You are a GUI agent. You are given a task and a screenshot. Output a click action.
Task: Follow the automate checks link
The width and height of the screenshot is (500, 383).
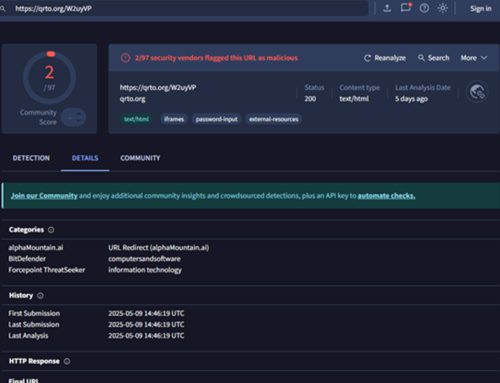[x=386, y=196]
